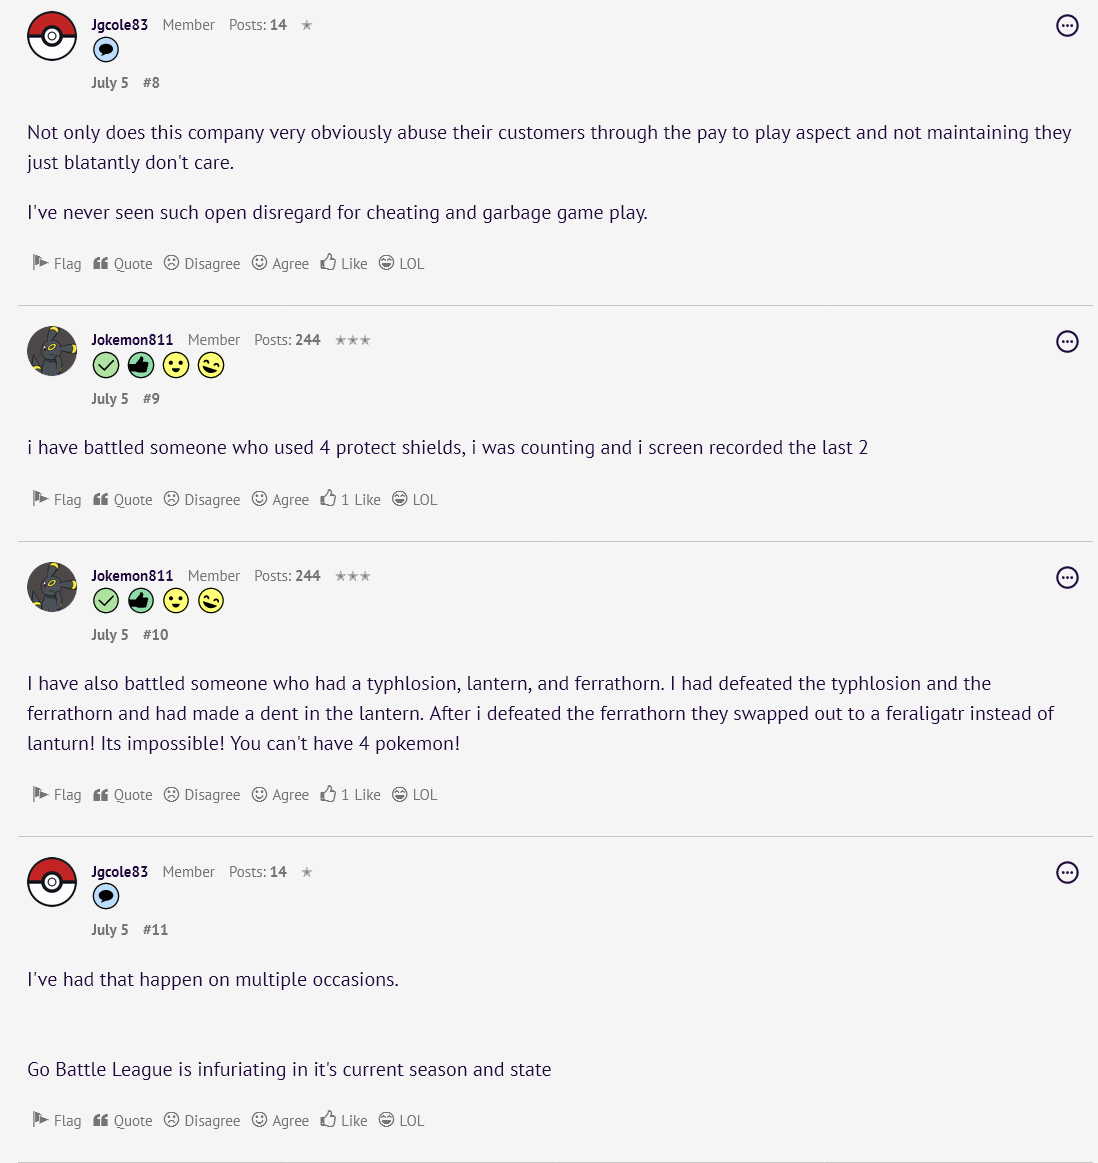Click Jgcole83's Pokeball avatar on post #8
The width and height of the screenshot is (1098, 1163).
point(52,37)
